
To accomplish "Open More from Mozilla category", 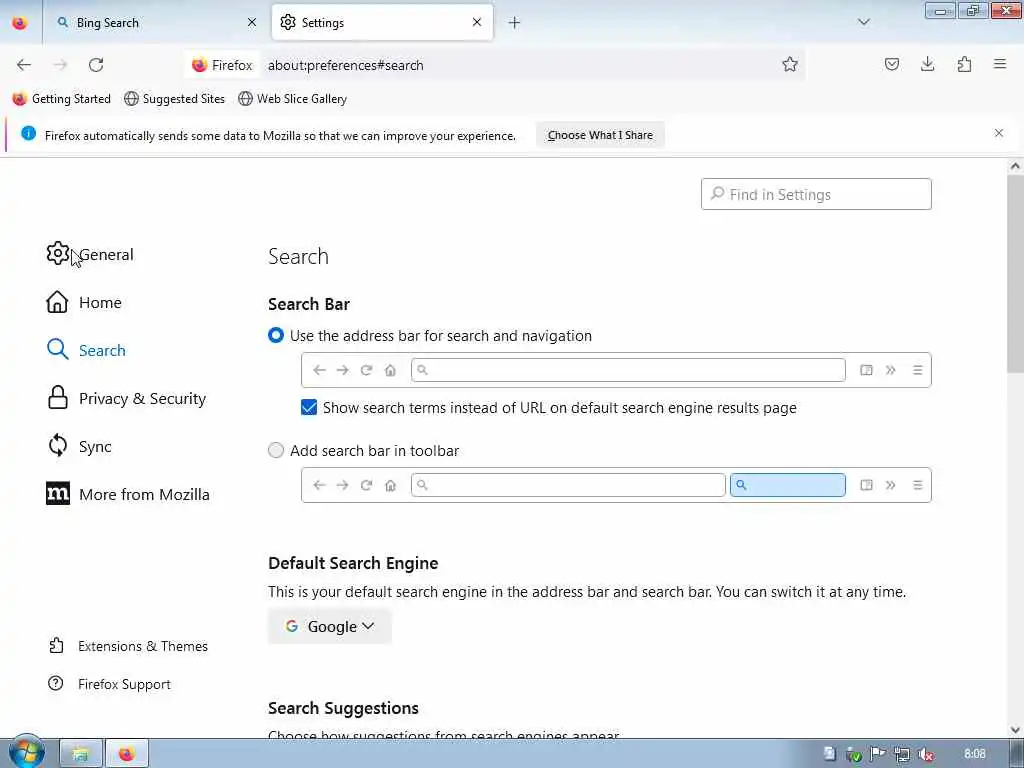I will click(x=128, y=494).
